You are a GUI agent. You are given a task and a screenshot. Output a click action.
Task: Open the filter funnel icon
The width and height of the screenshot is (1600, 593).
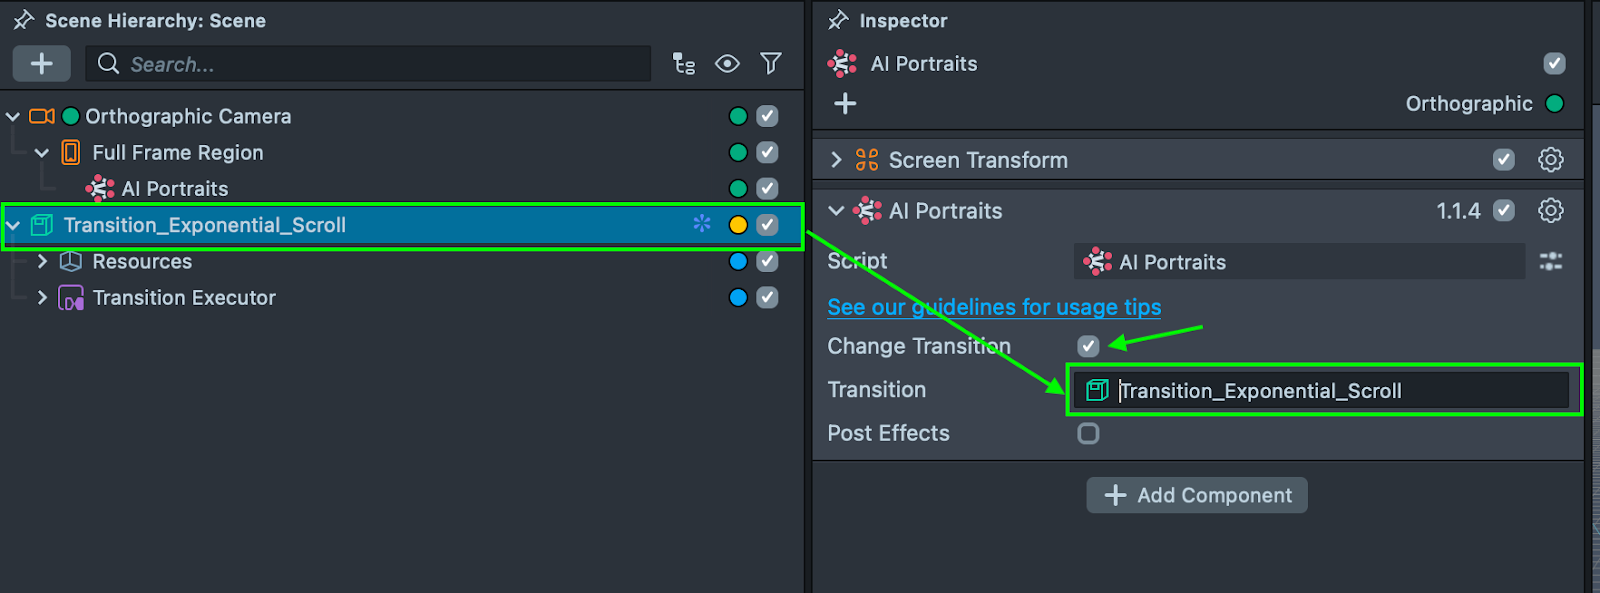771,64
